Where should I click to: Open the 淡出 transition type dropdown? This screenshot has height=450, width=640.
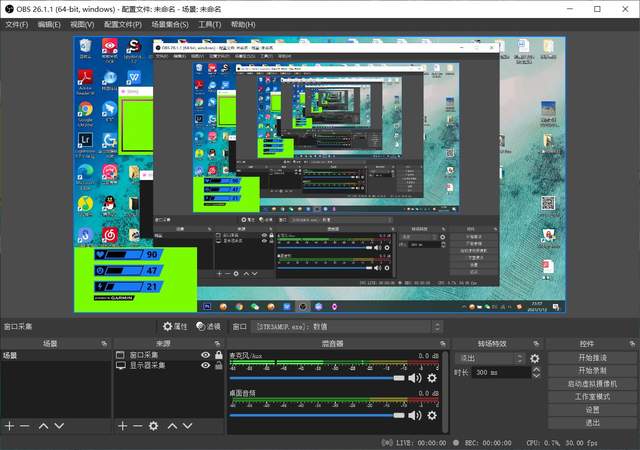[490, 358]
